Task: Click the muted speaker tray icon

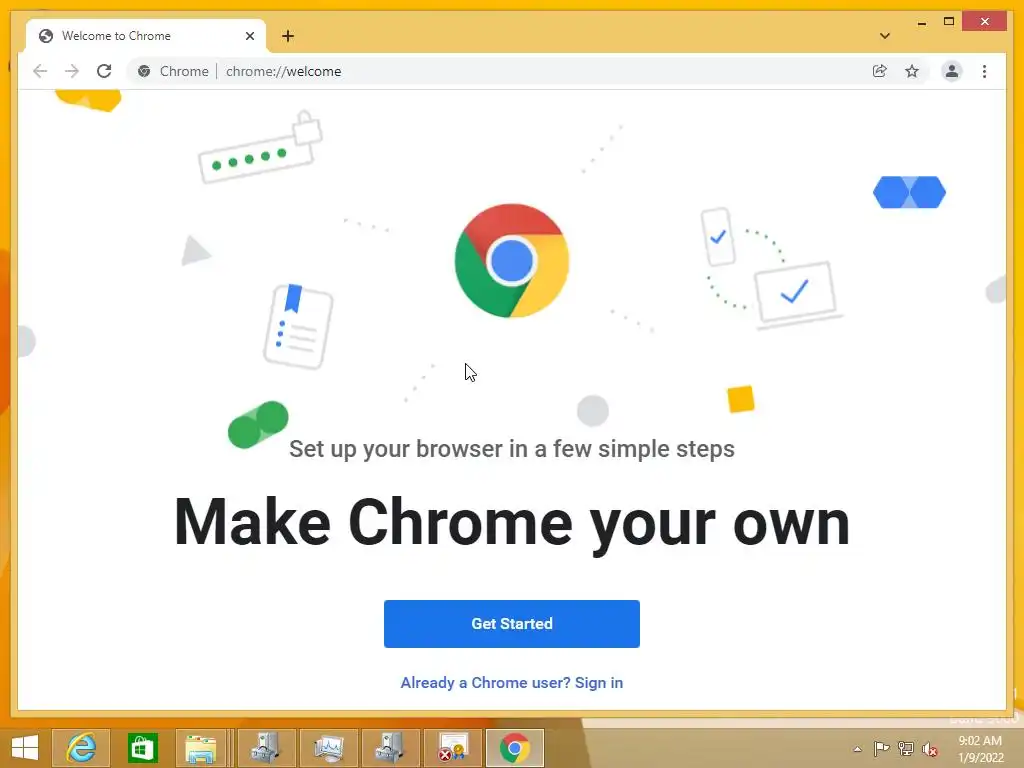Action: click(929, 749)
